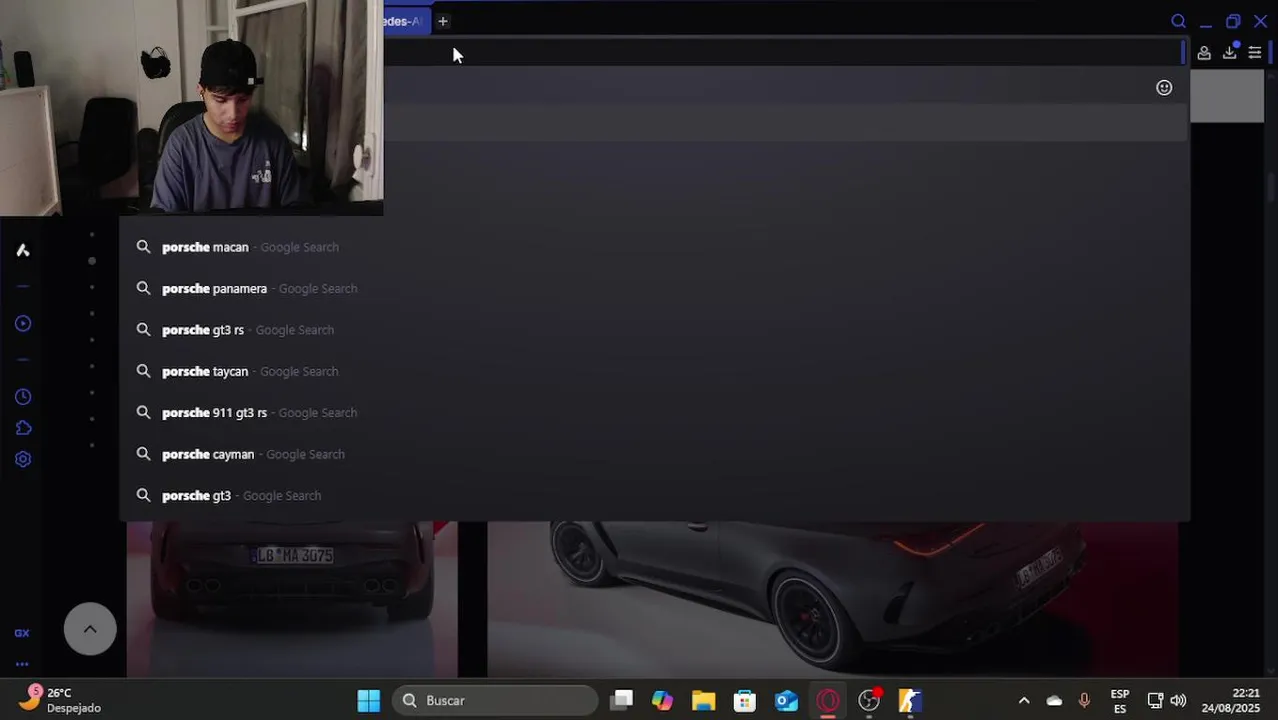Open the network display tray icon

(x=1155, y=700)
